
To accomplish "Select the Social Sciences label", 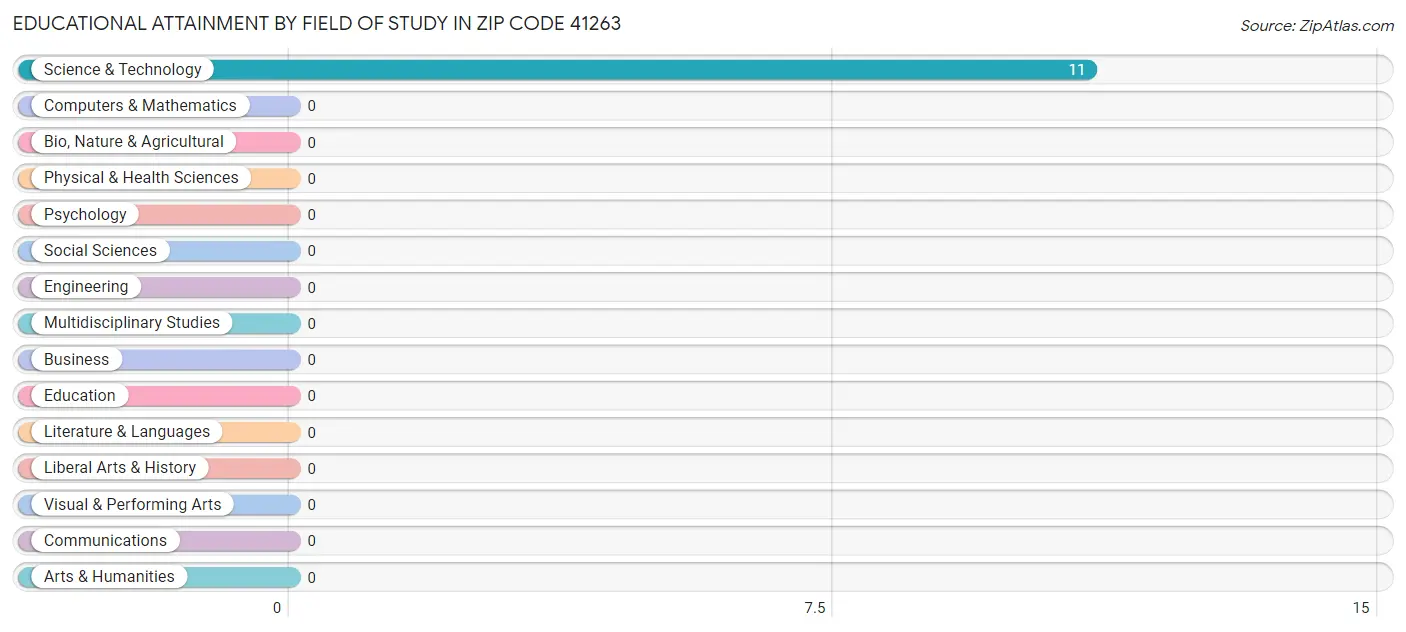I will [100, 250].
